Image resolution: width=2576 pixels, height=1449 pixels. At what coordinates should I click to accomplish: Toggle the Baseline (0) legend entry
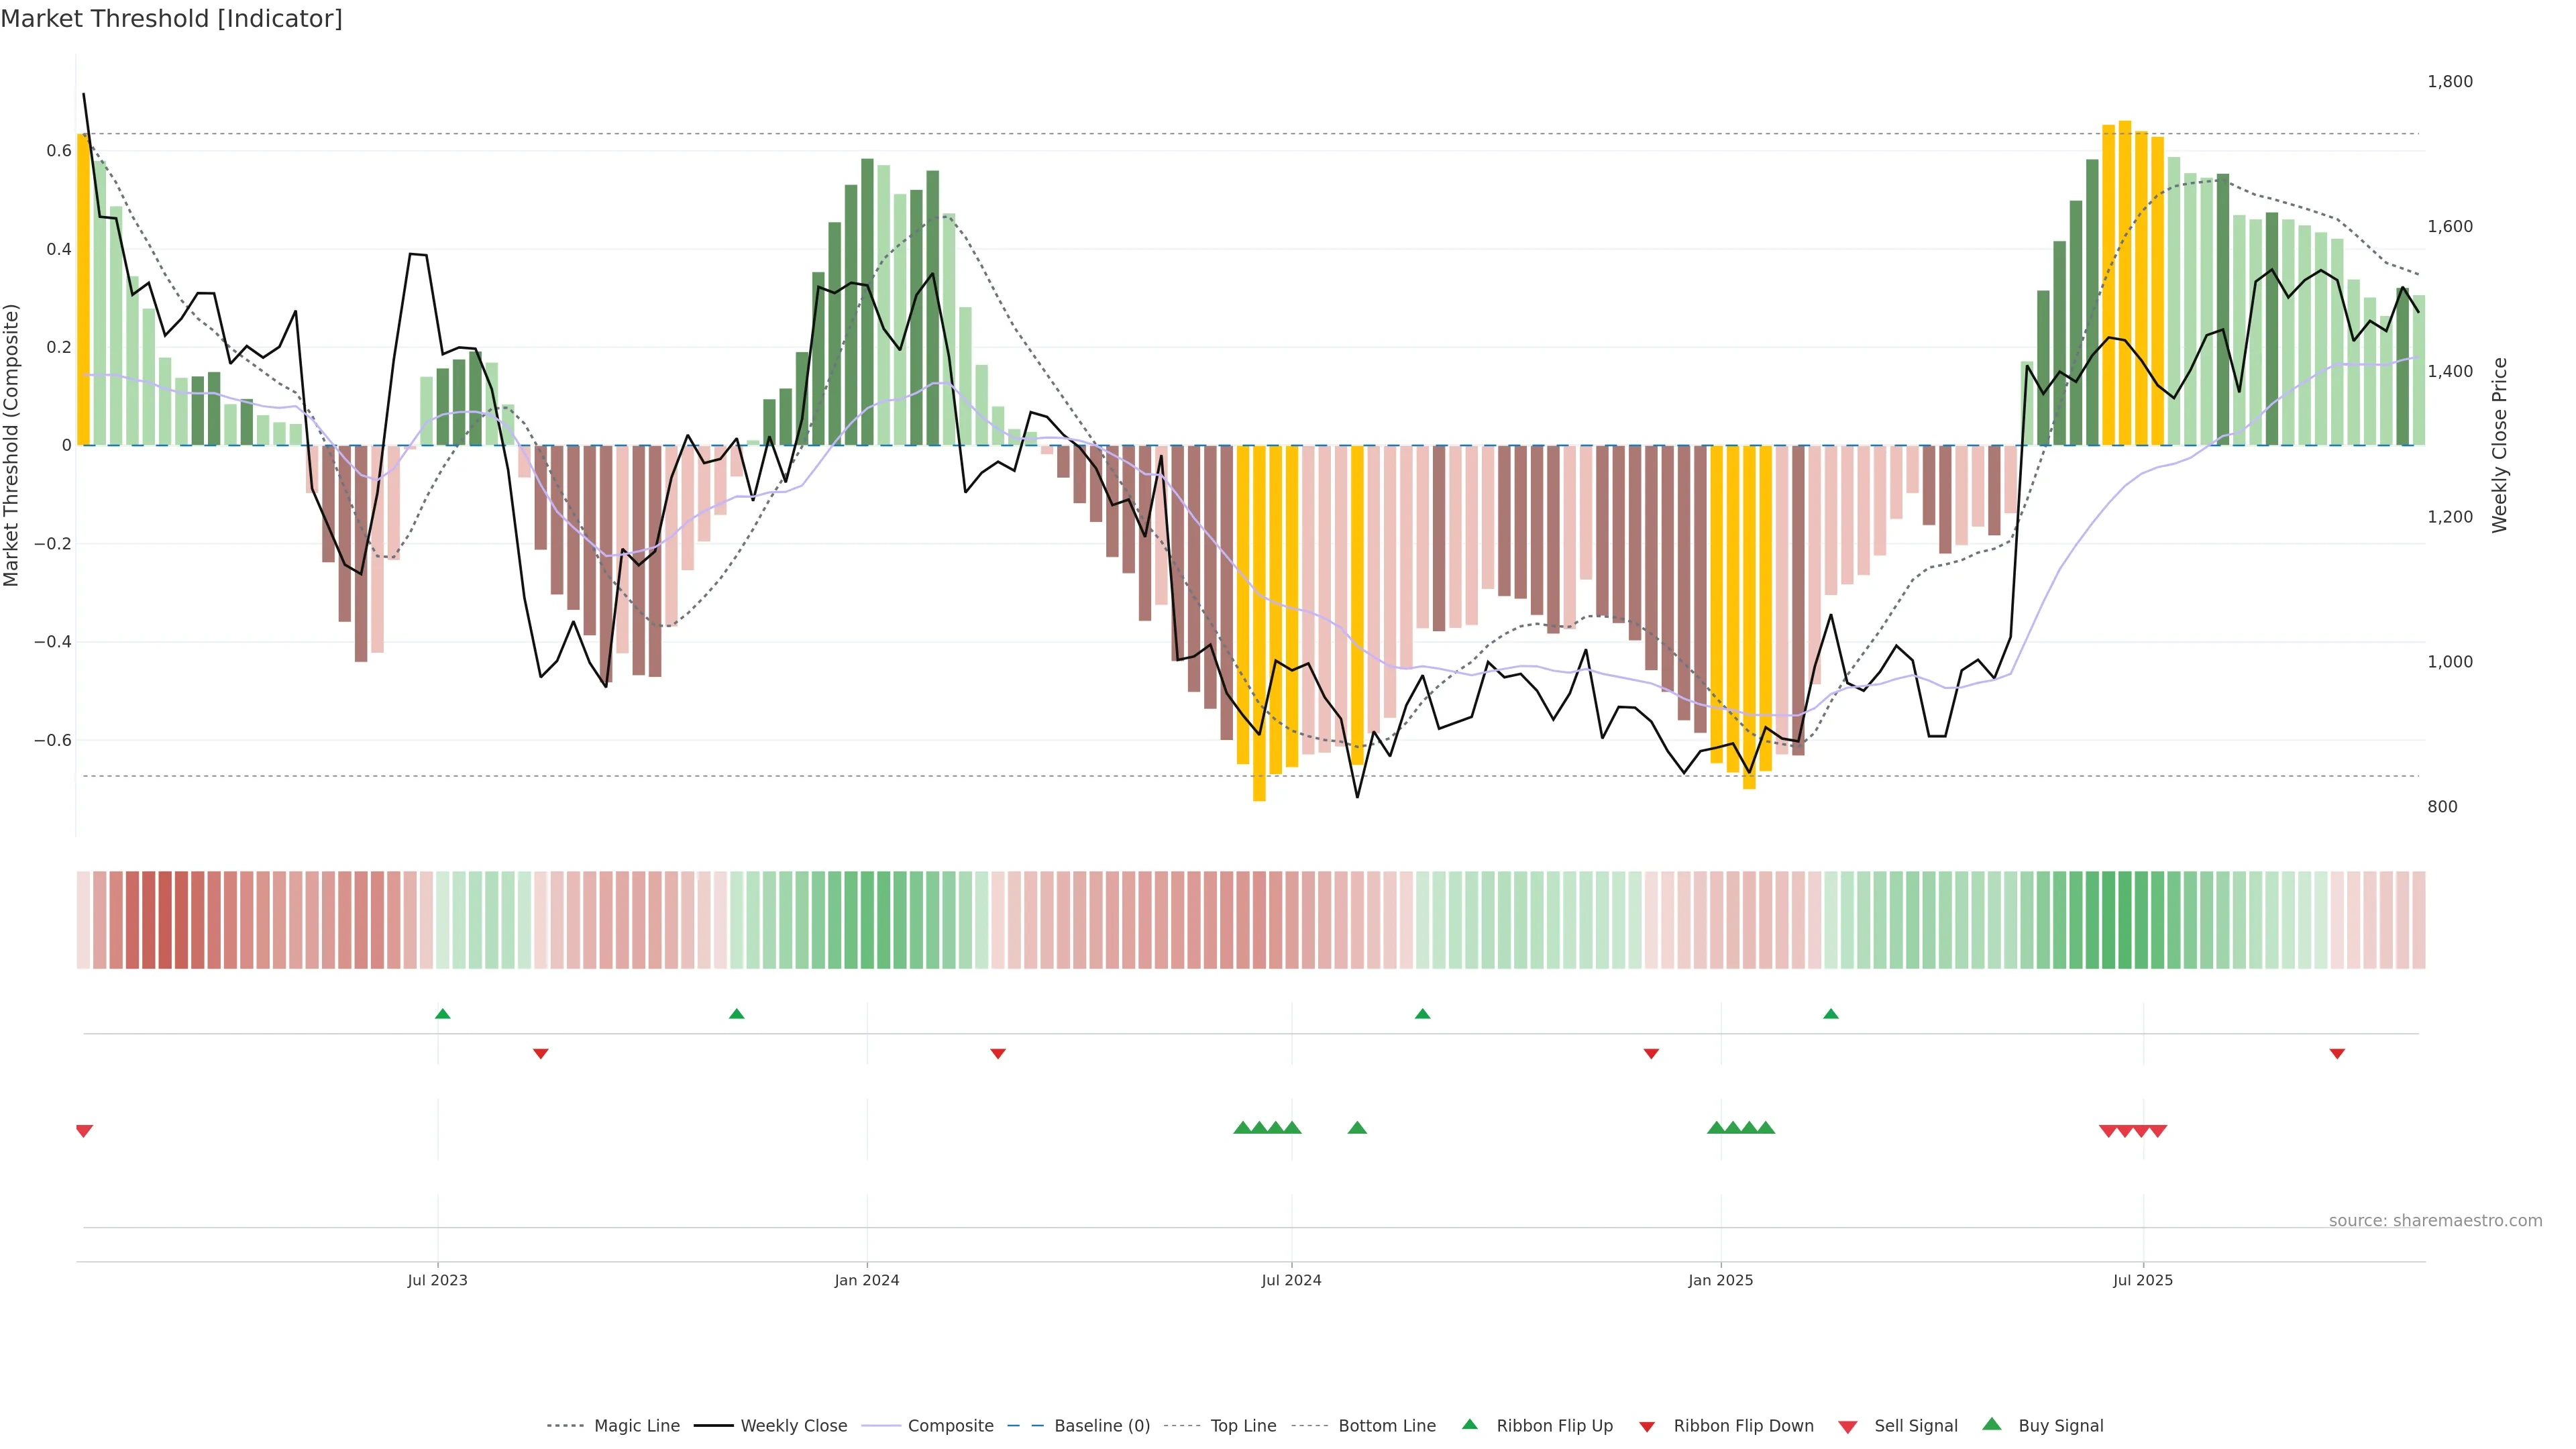[x=1101, y=1426]
